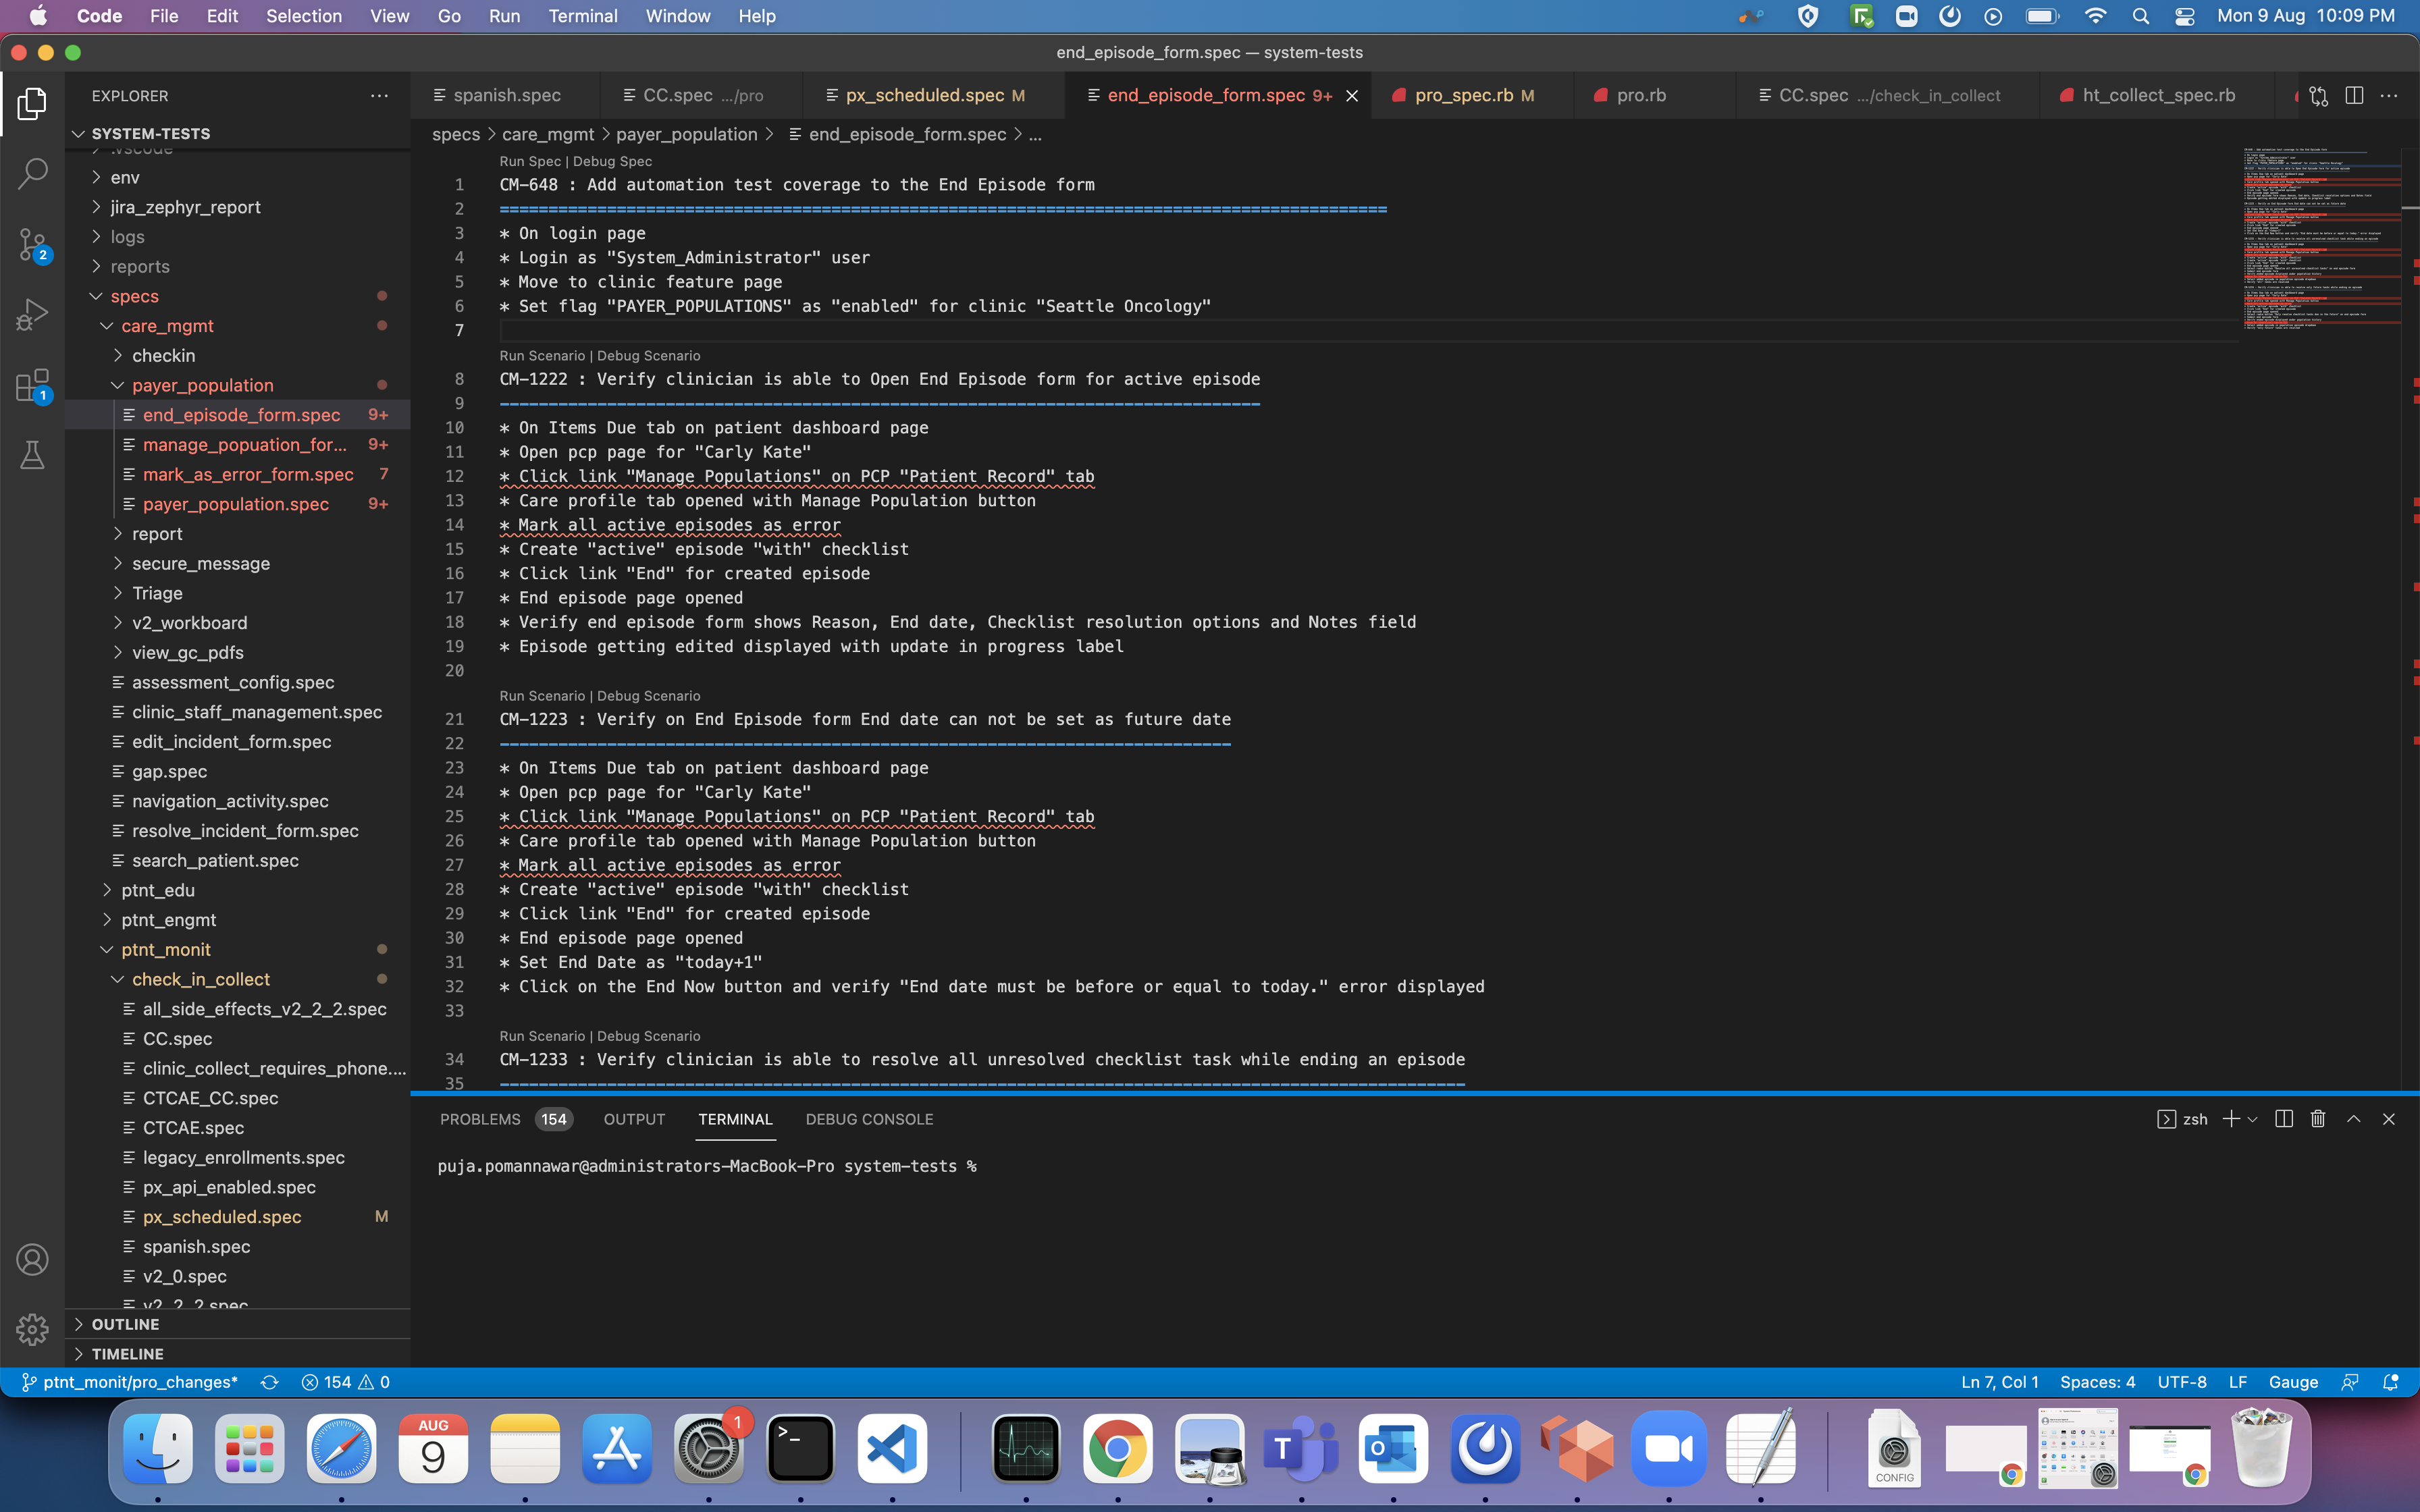Viewport: 2420px width, 1512px height.
Task: Toggle notifications bell in status bar
Action: (2391, 1382)
